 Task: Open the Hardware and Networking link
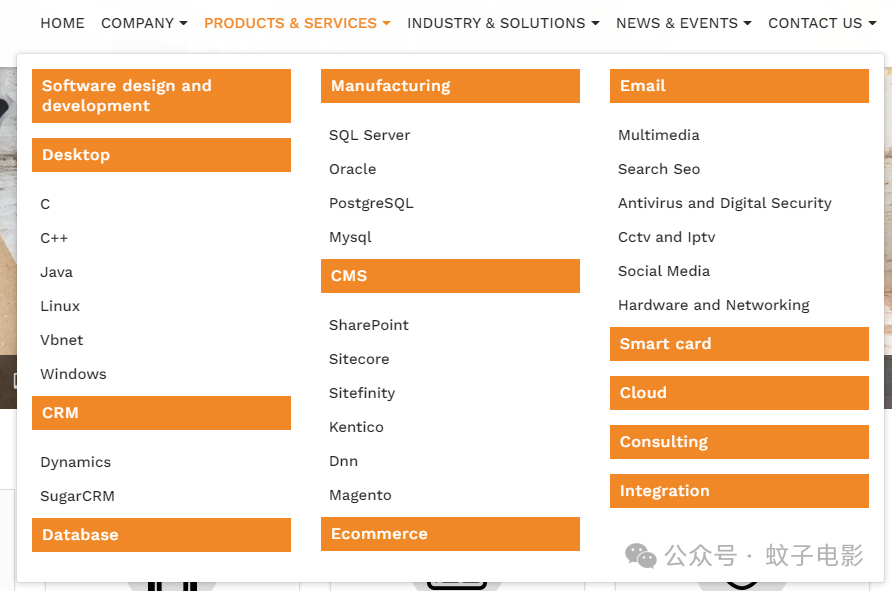[713, 305]
